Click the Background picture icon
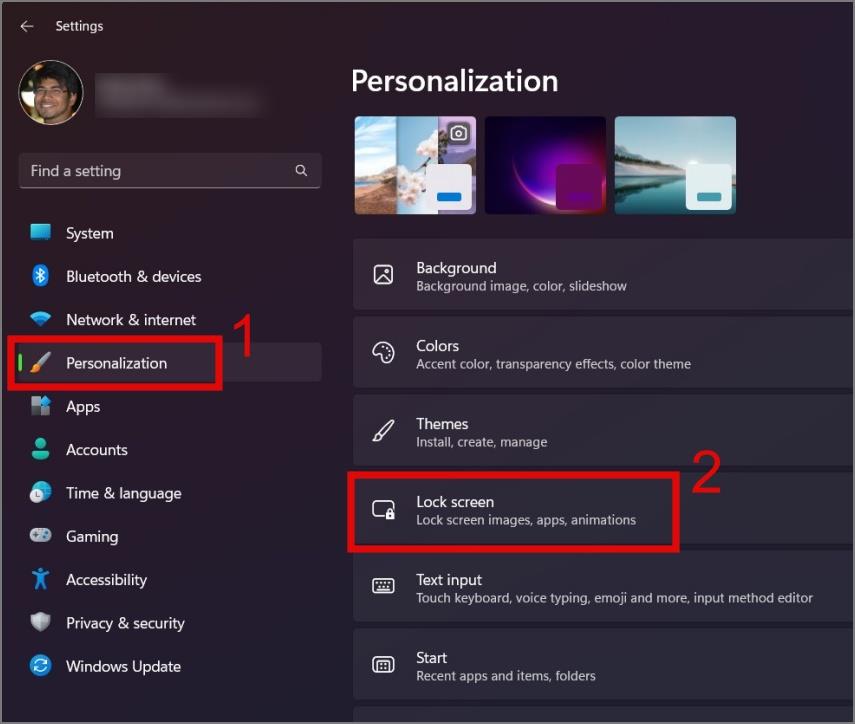Image resolution: width=855 pixels, height=724 pixels. coord(383,274)
